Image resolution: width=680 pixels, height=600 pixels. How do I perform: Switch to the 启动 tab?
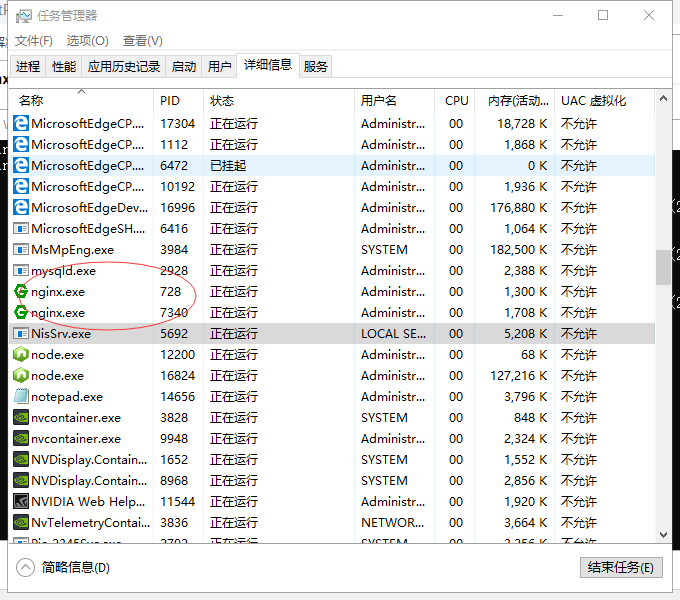coord(183,66)
